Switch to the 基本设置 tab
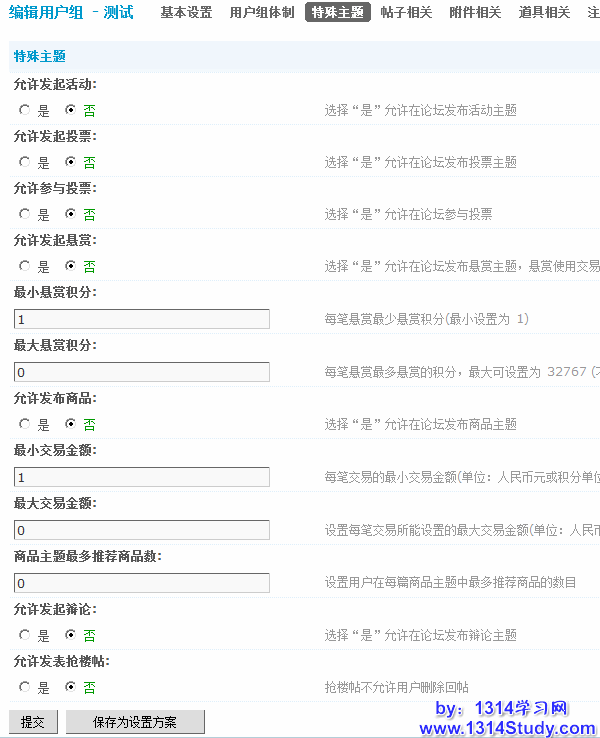 pos(186,13)
